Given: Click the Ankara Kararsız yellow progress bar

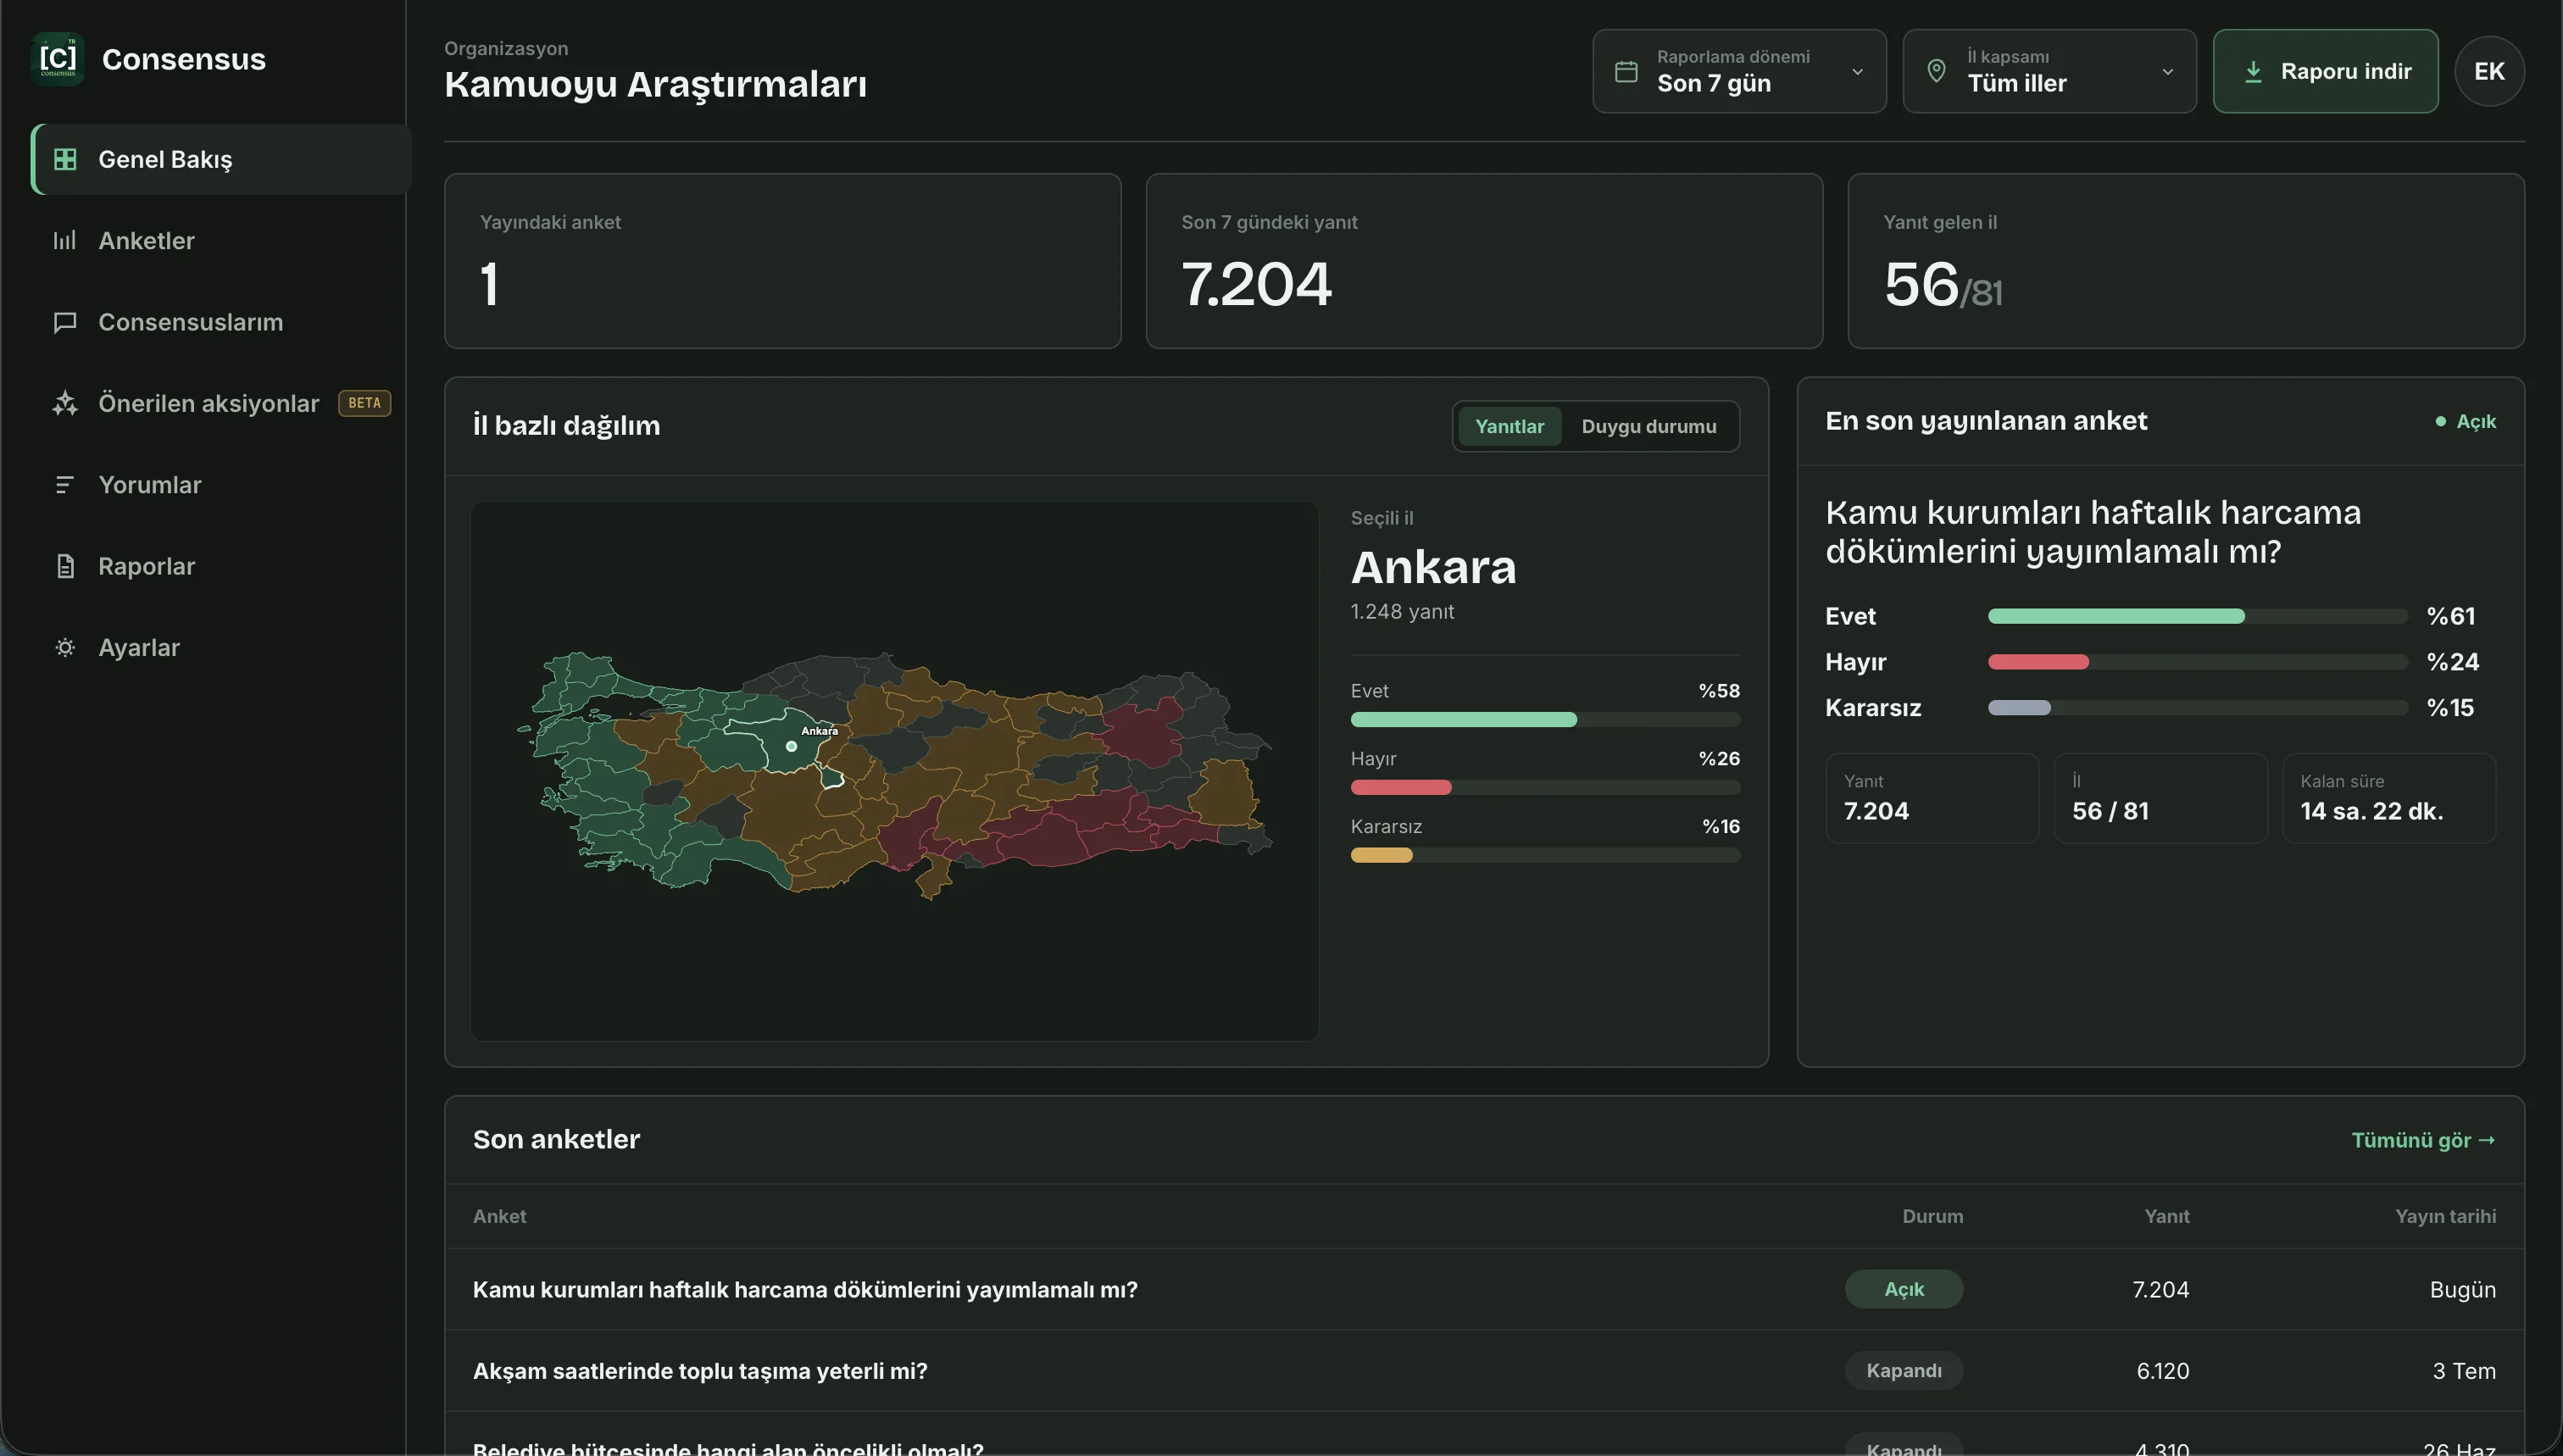Looking at the screenshot, I should coord(1381,855).
